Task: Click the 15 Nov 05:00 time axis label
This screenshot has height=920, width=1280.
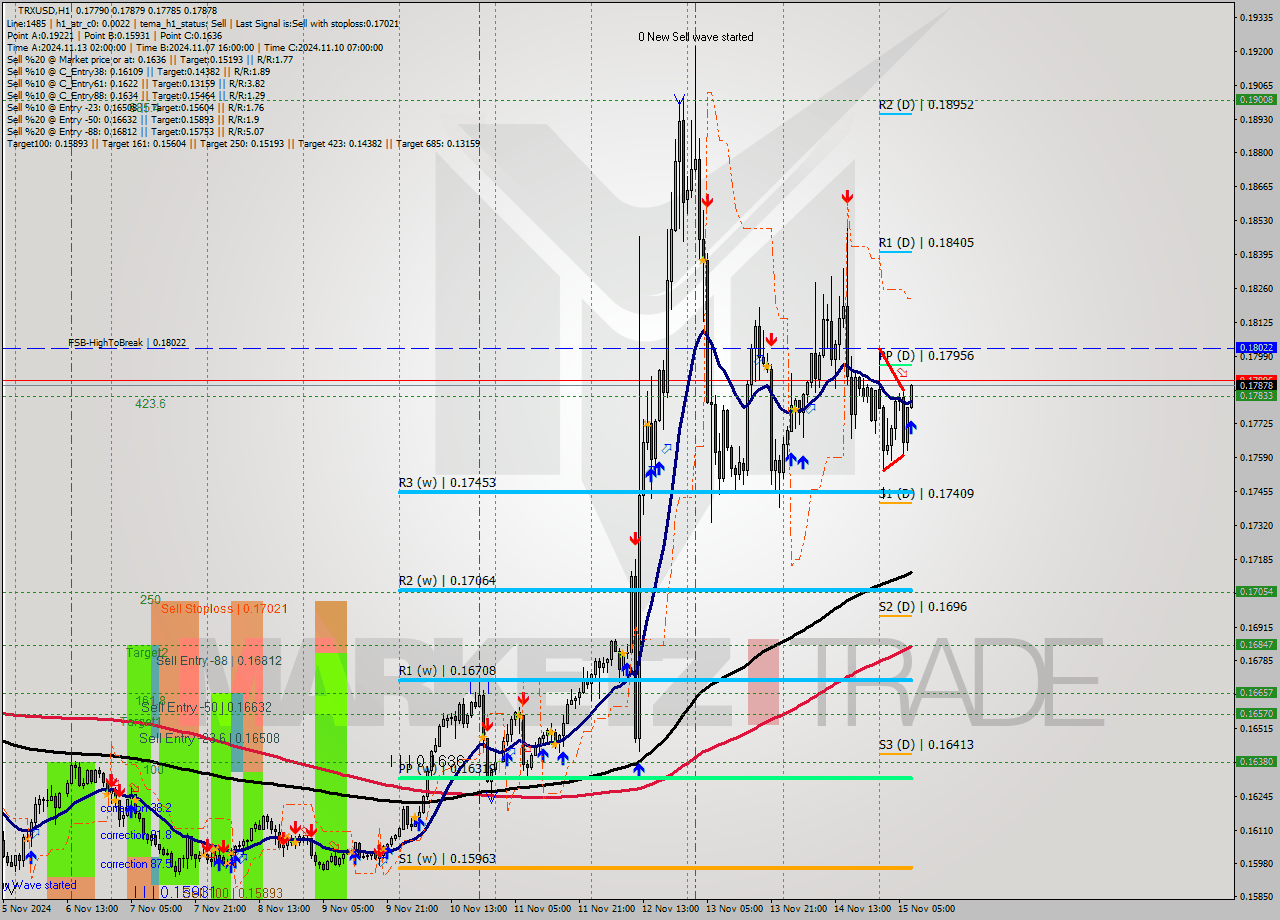Action: (927, 909)
